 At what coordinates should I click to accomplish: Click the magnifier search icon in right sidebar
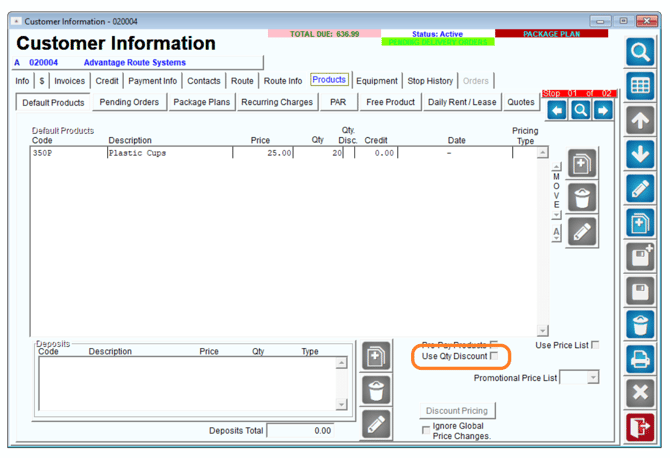640,52
